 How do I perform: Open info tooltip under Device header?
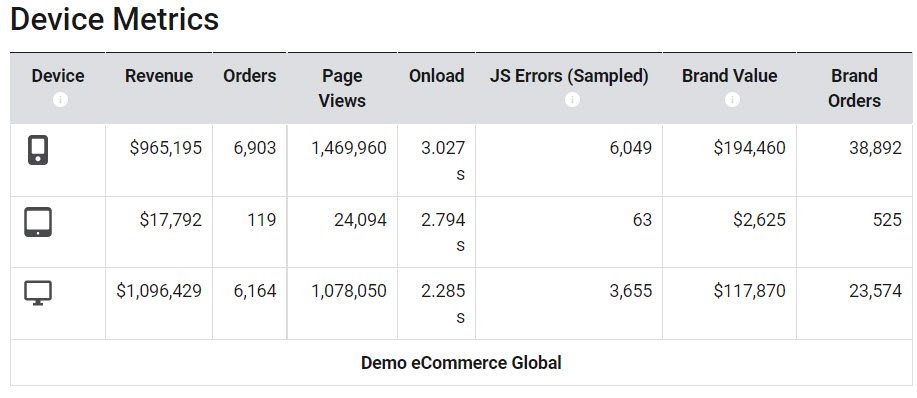[x=60, y=100]
